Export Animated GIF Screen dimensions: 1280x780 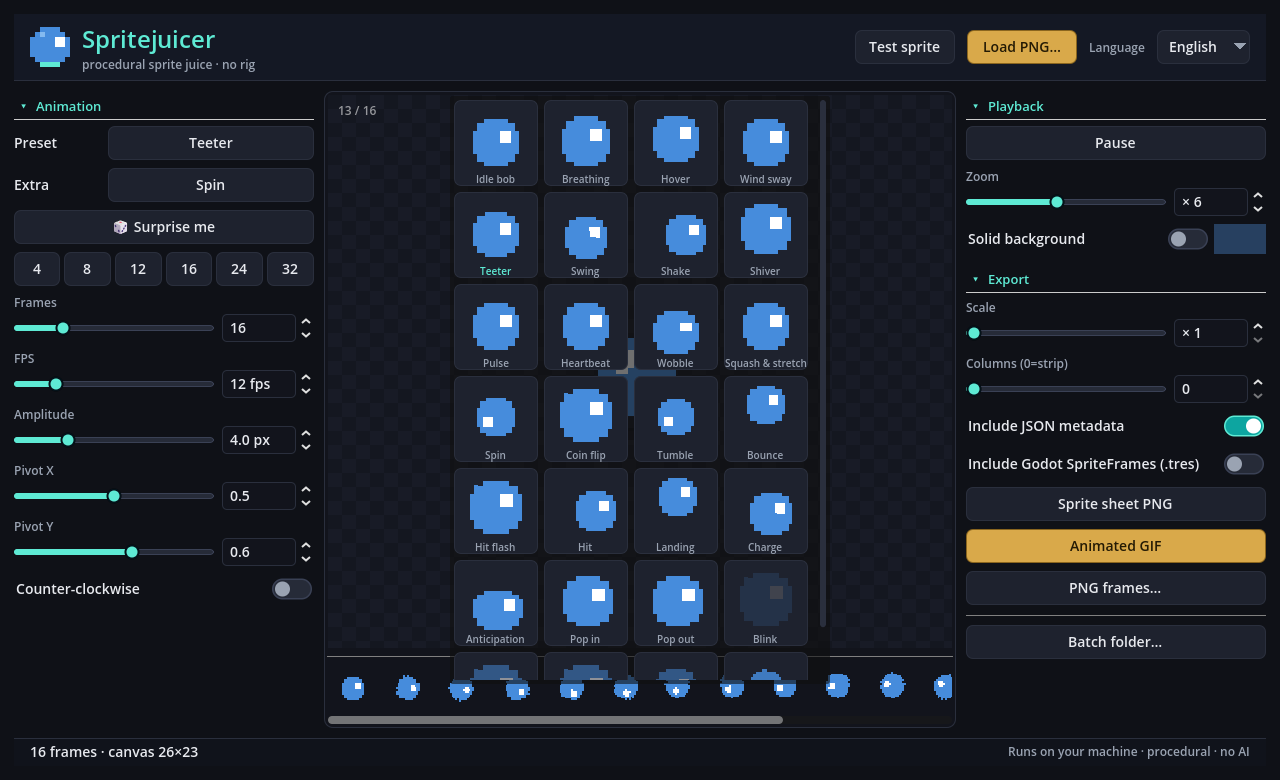[x=1115, y=546]
